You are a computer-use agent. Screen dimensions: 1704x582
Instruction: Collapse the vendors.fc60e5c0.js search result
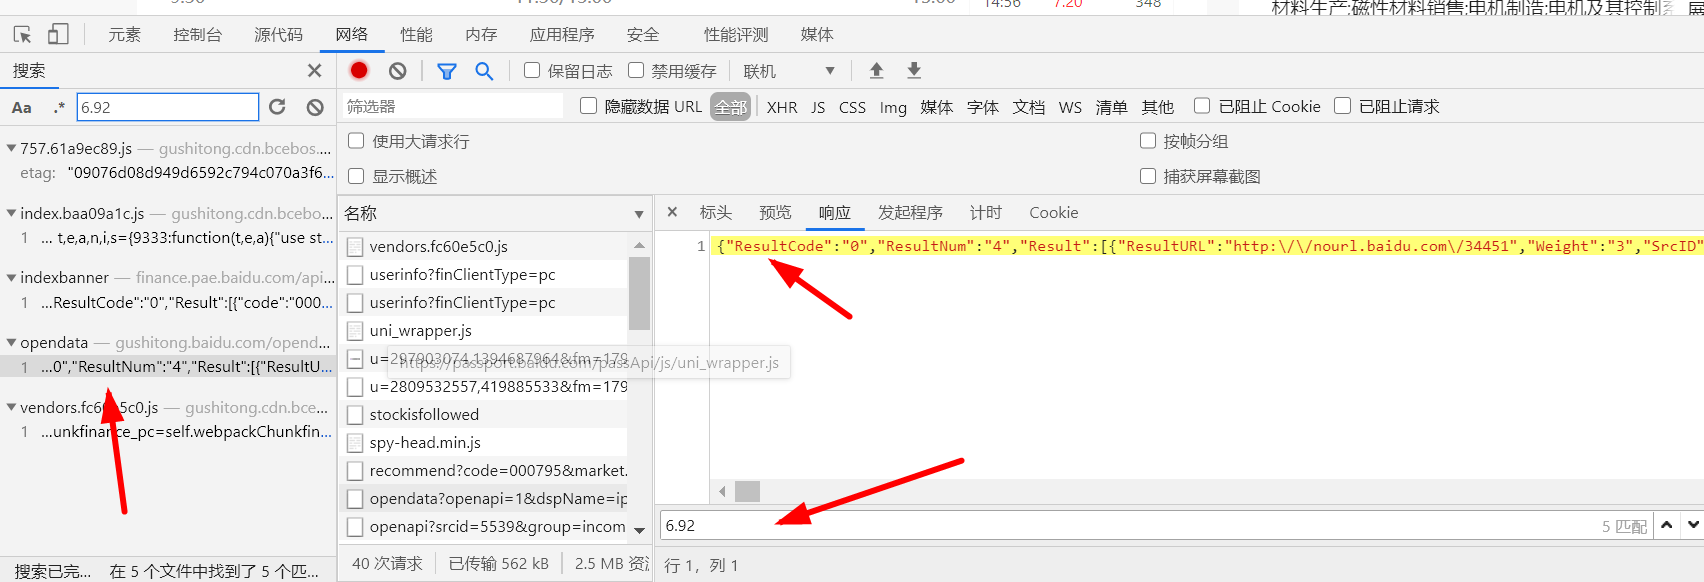11,407
